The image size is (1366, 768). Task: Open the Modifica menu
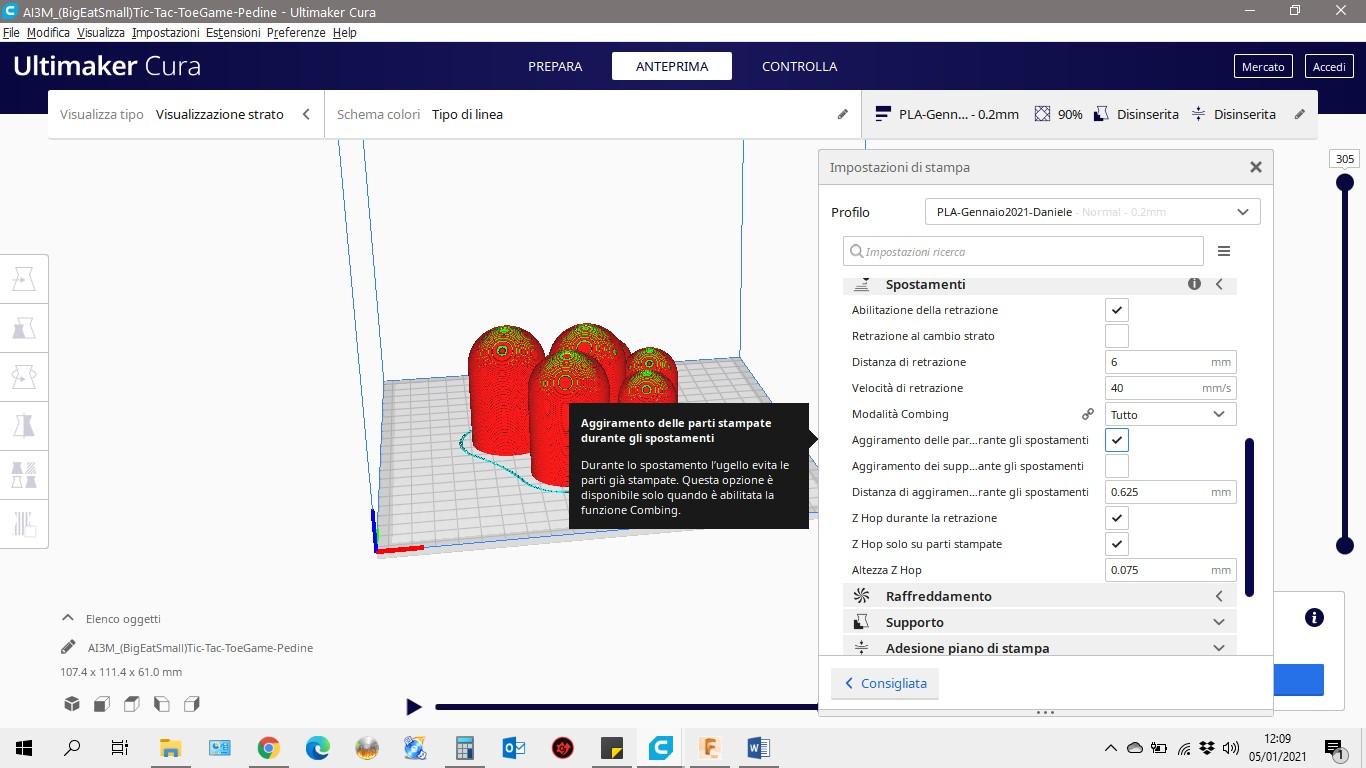point(48,32)
